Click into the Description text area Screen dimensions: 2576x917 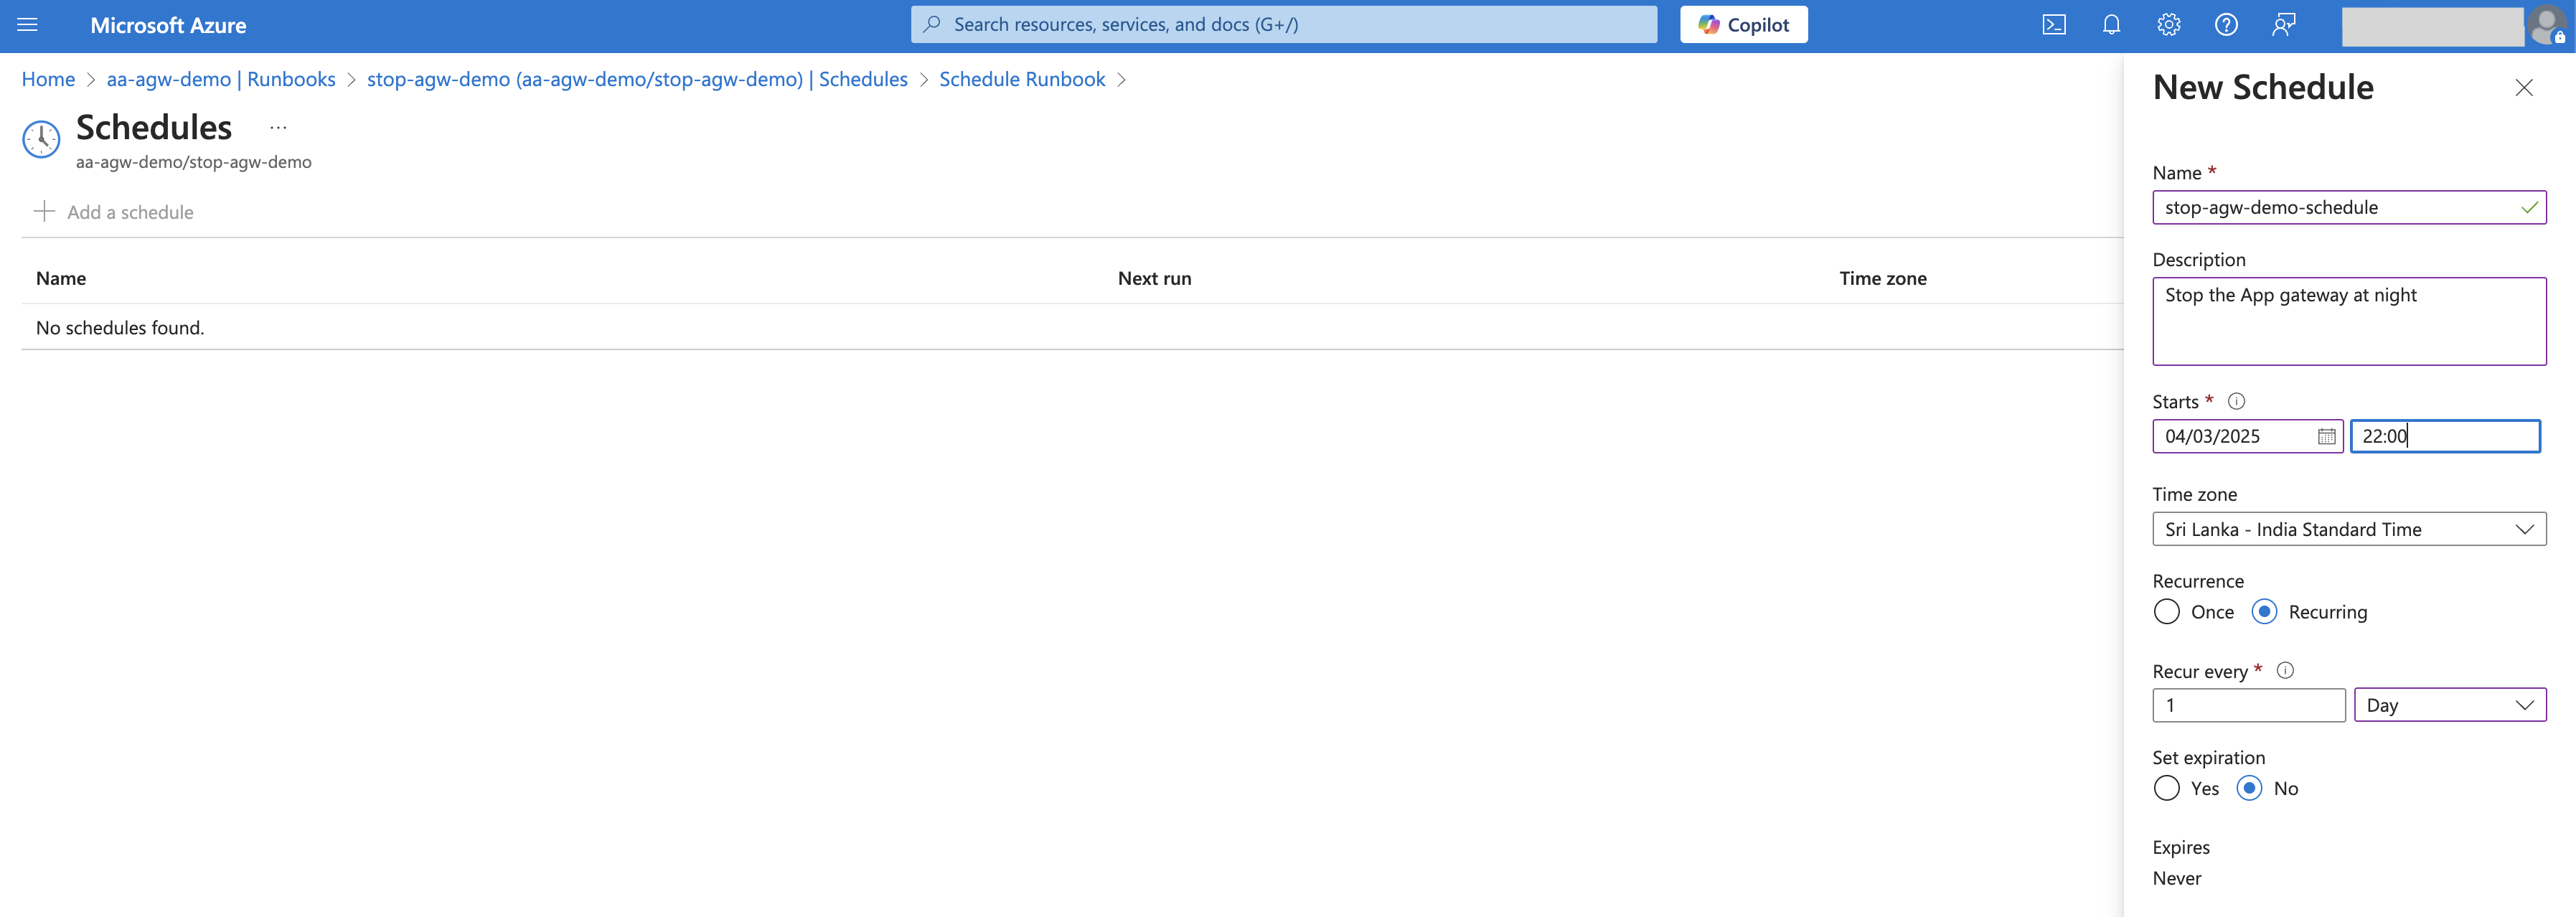coord(2349,321)
